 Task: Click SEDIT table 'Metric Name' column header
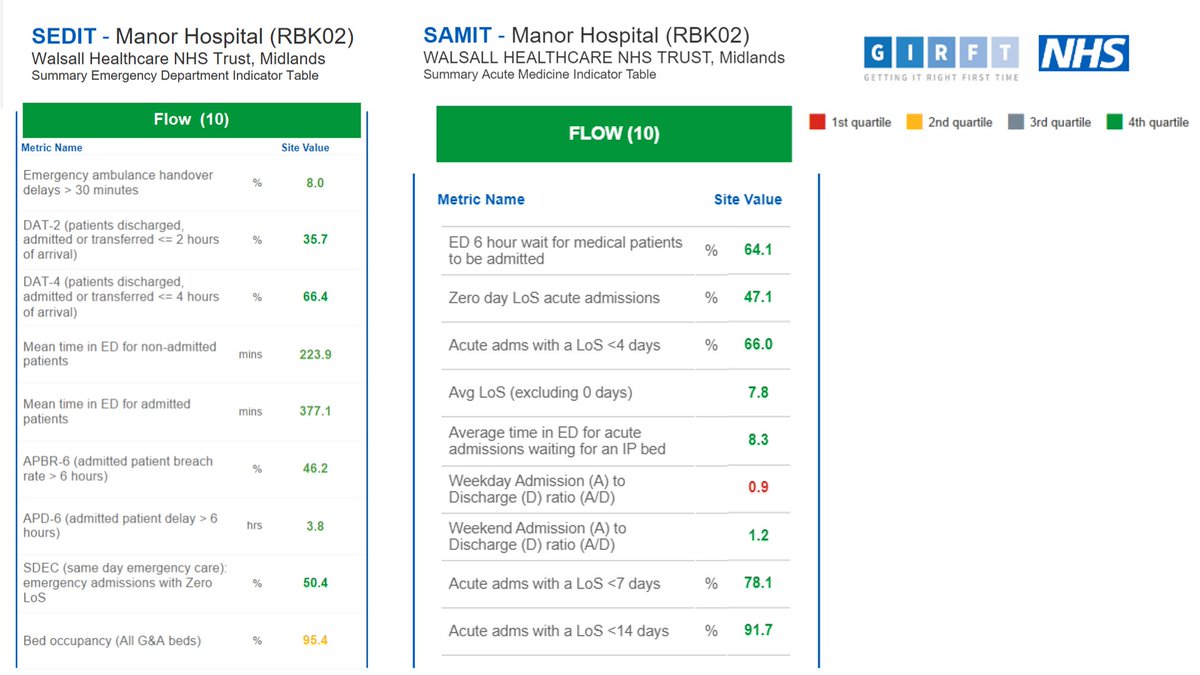pyautogui.click(x=52, y=148)
